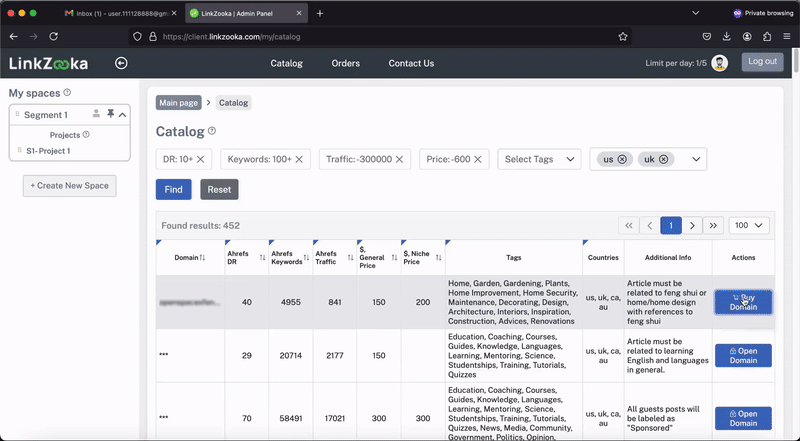Collapse the Segment 1 space chevron
The image size is (800, 441).
click(x=122, y=115)
